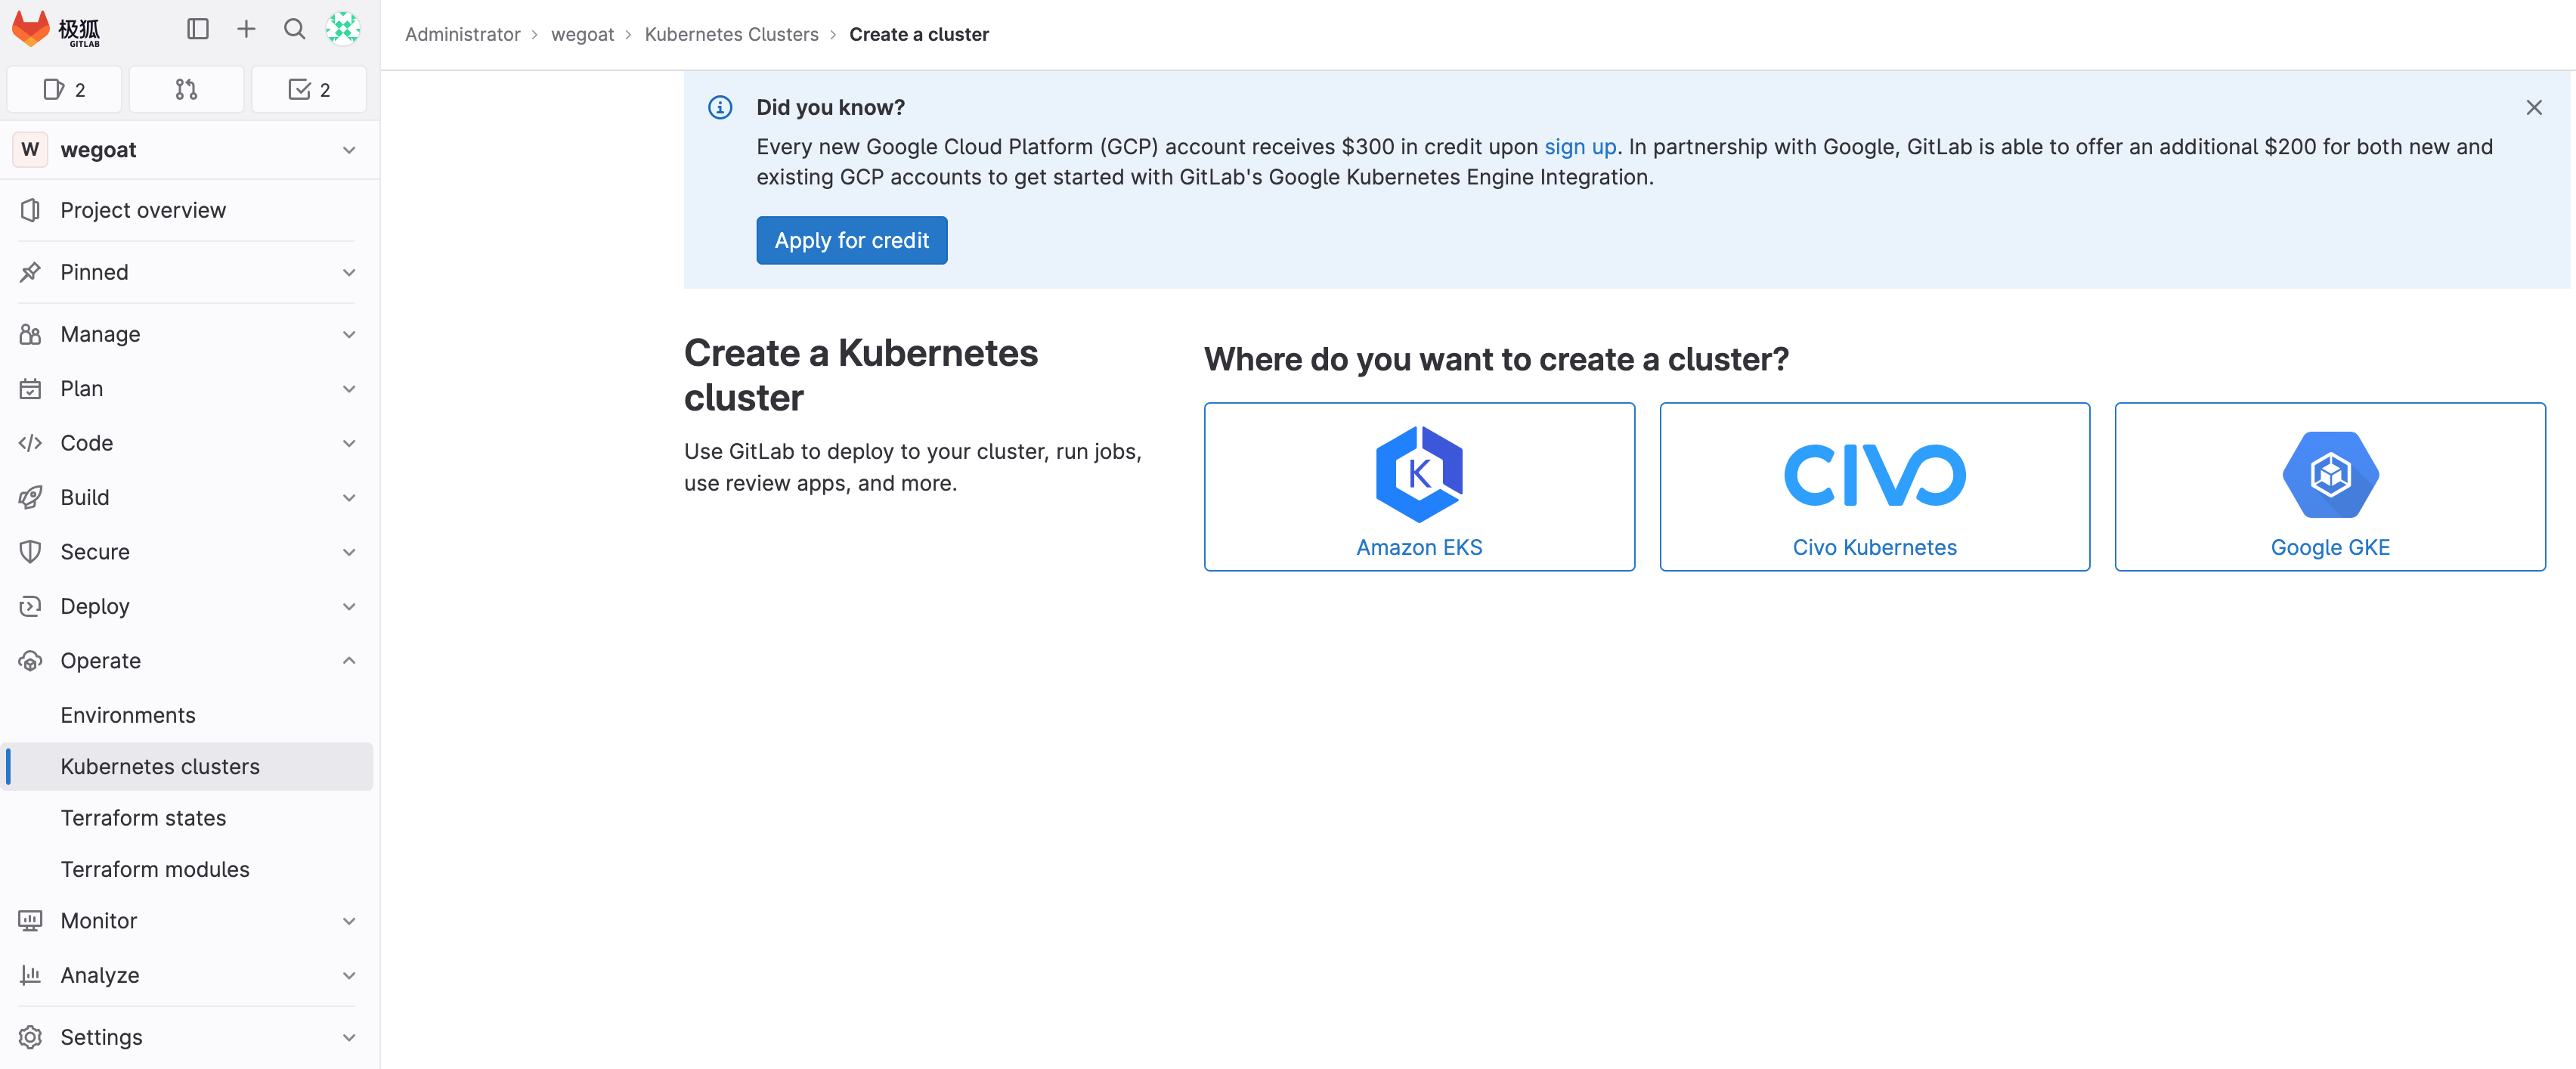
Task: Navigate to Kubernetes Clusters breadcrumb
Action: pyautogui.click(x=731, y=34)
